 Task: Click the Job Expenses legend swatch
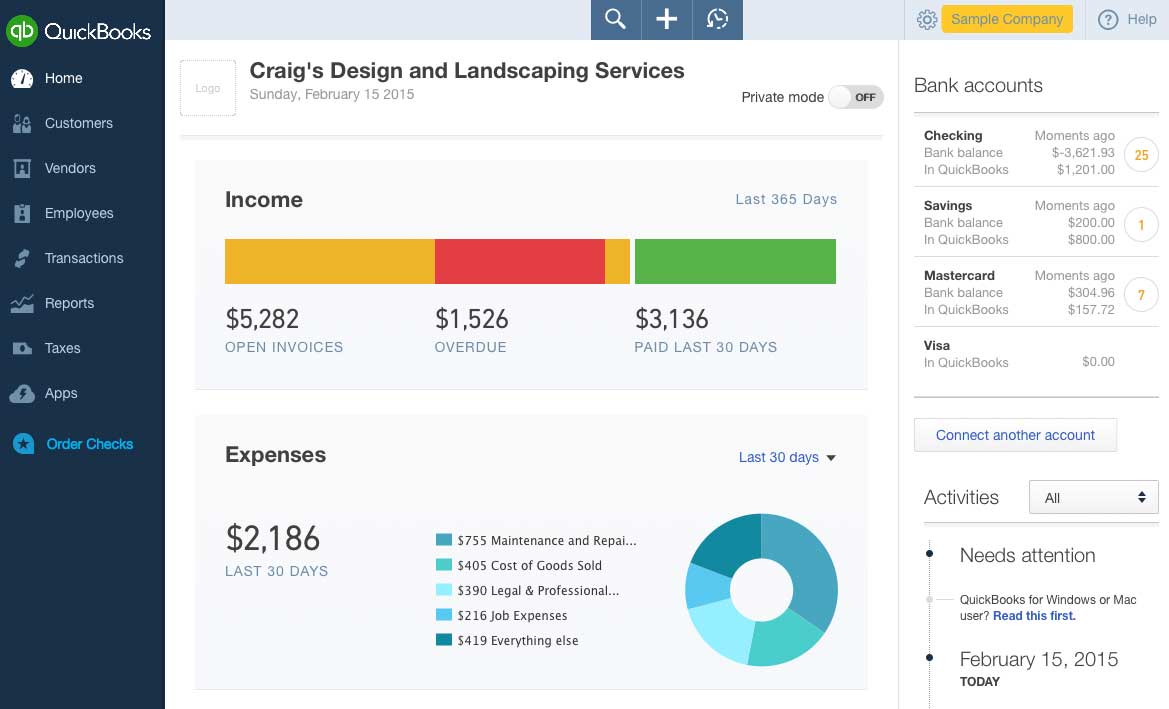444,615
